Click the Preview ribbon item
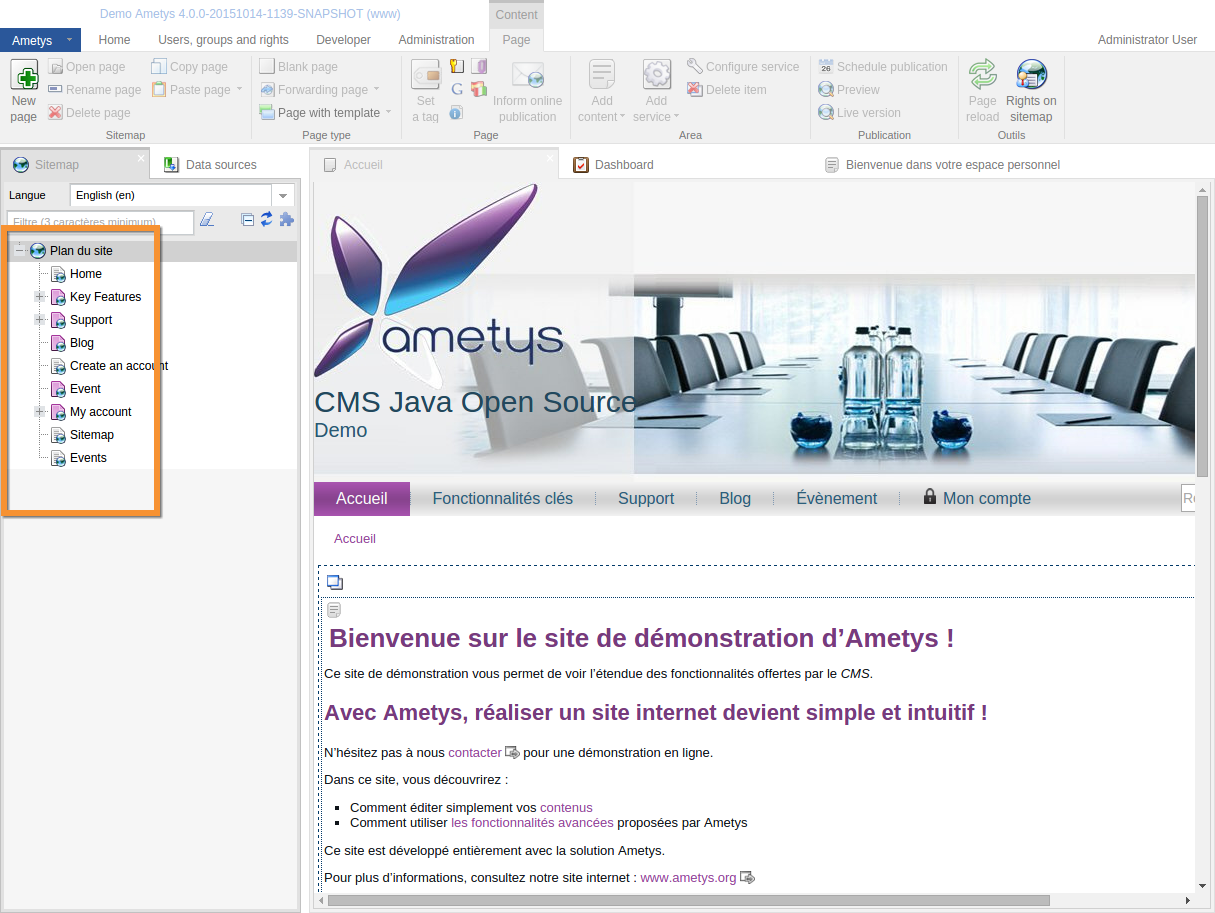This screenshot has height=913, width=1215. tap(849, 90)
